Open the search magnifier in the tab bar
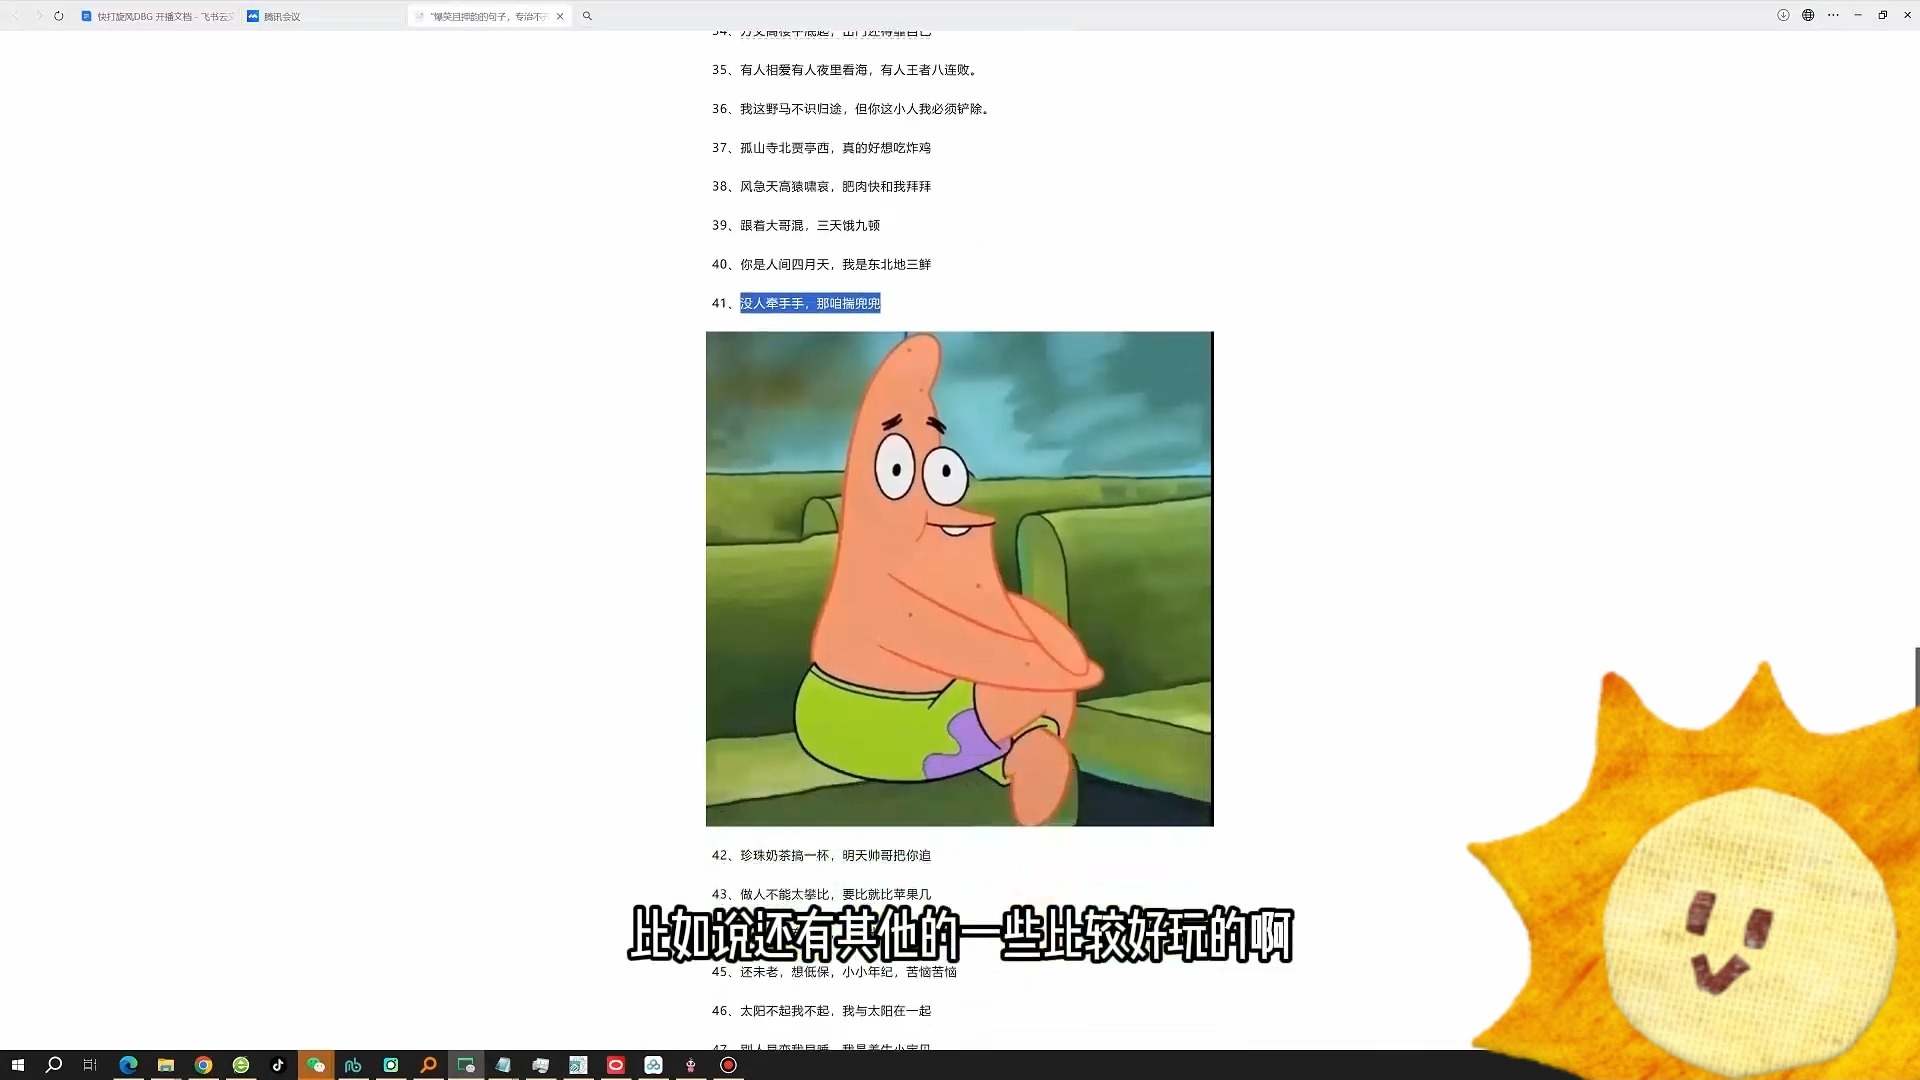Screen dimensions: 1920x1080 [x=587, y=16]
